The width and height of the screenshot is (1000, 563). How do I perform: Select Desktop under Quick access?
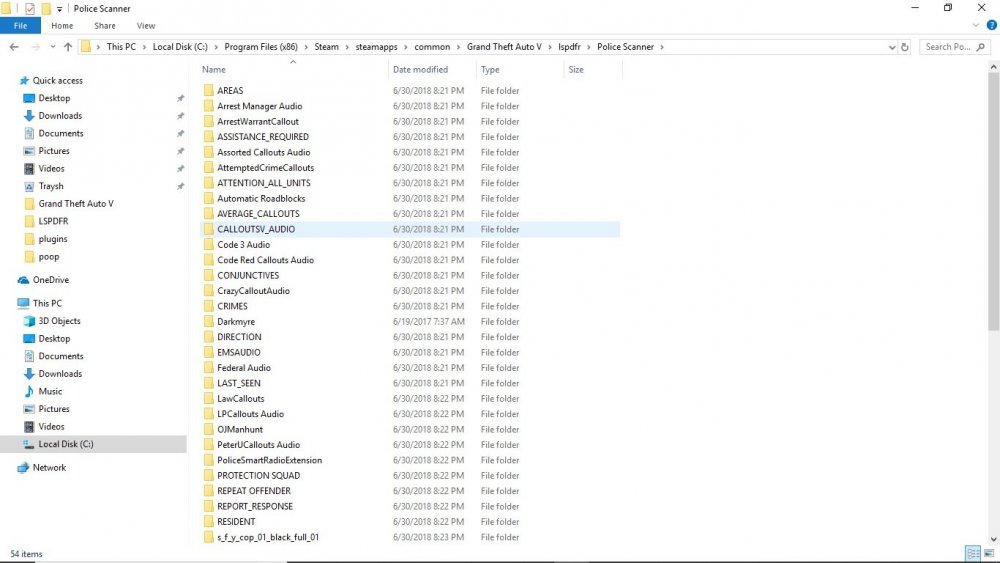(54, 98)
